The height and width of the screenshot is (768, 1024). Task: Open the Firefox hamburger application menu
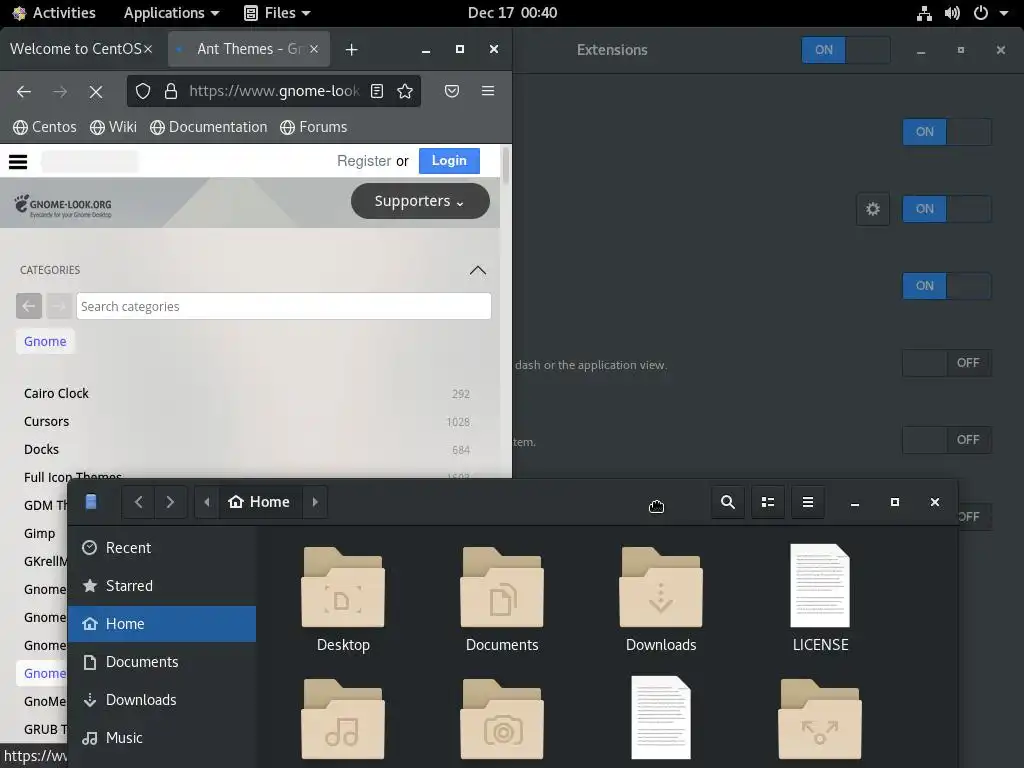(x=487, y=91)
